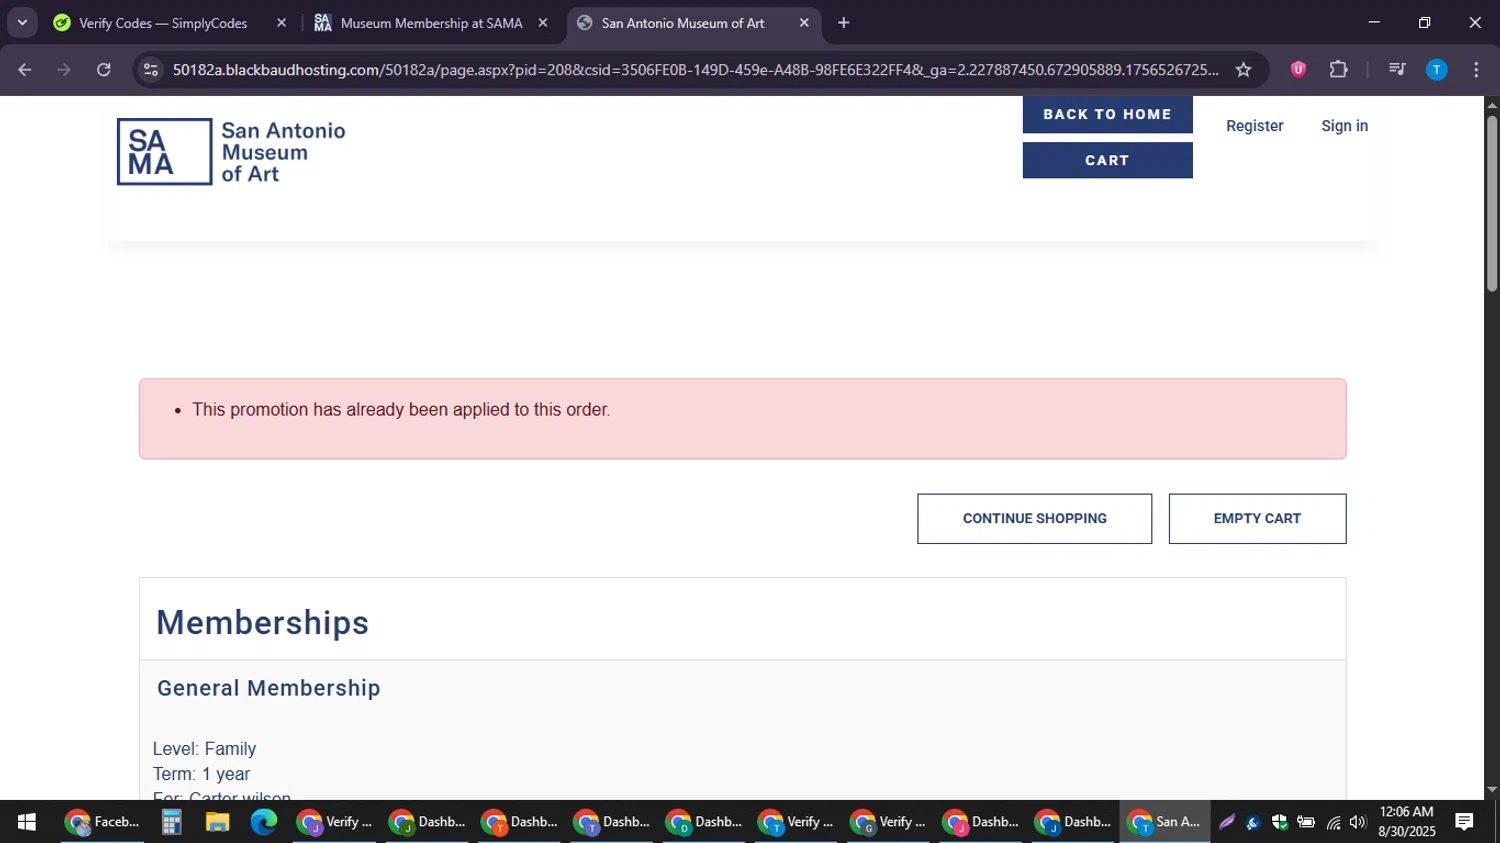Image resolution: width=1500 pixels, height=843 pixels.
Task: Open the Windows Start menu
Action: pos(27,822)
